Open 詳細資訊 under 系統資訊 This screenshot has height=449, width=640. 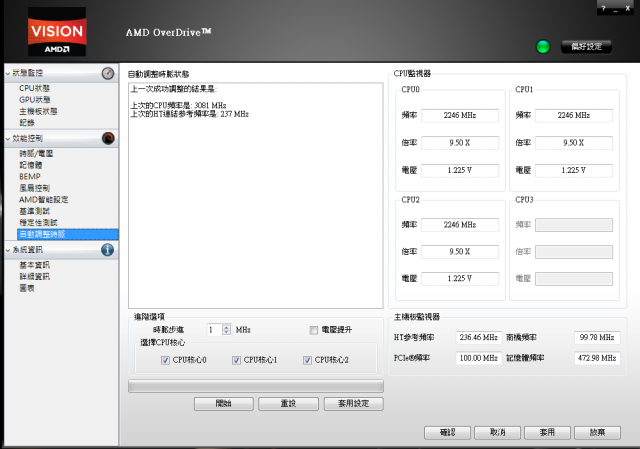pos(35,276)
